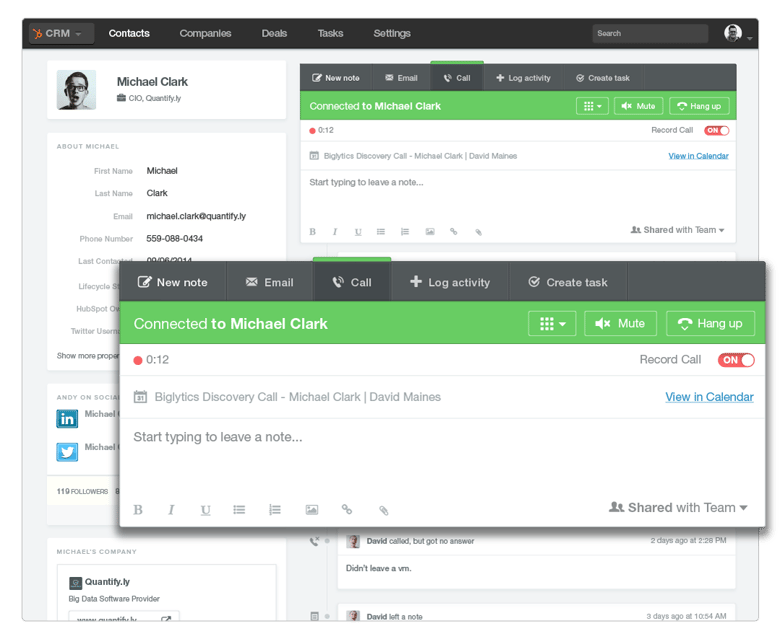Insert image using enlarged note toolbar icon

[312, 510]
